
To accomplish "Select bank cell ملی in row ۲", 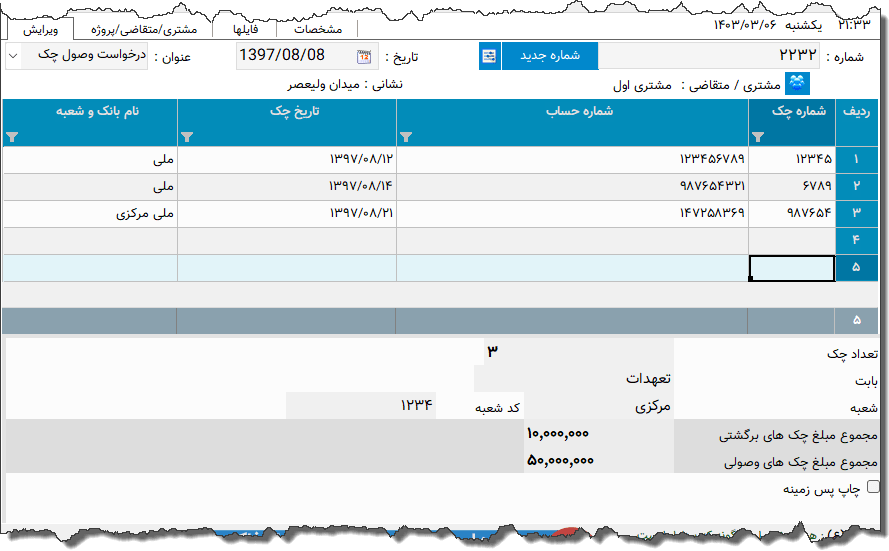I will click(90, 187).
